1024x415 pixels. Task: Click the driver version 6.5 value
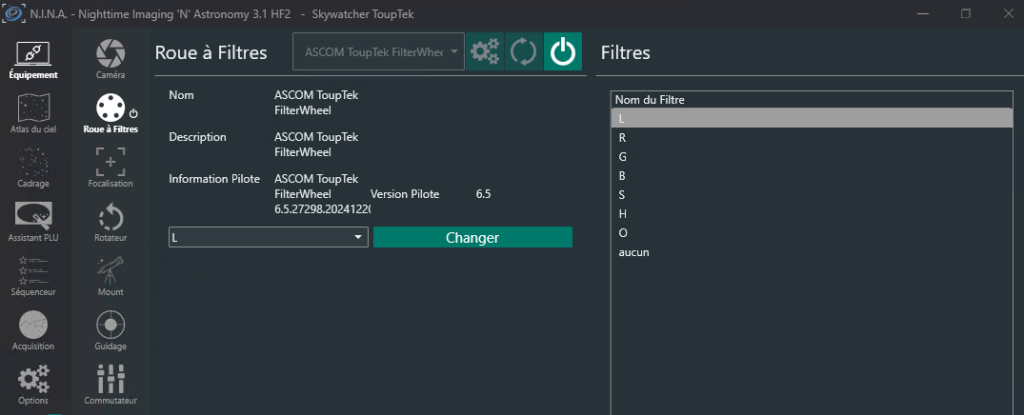(x=483, y=194)
